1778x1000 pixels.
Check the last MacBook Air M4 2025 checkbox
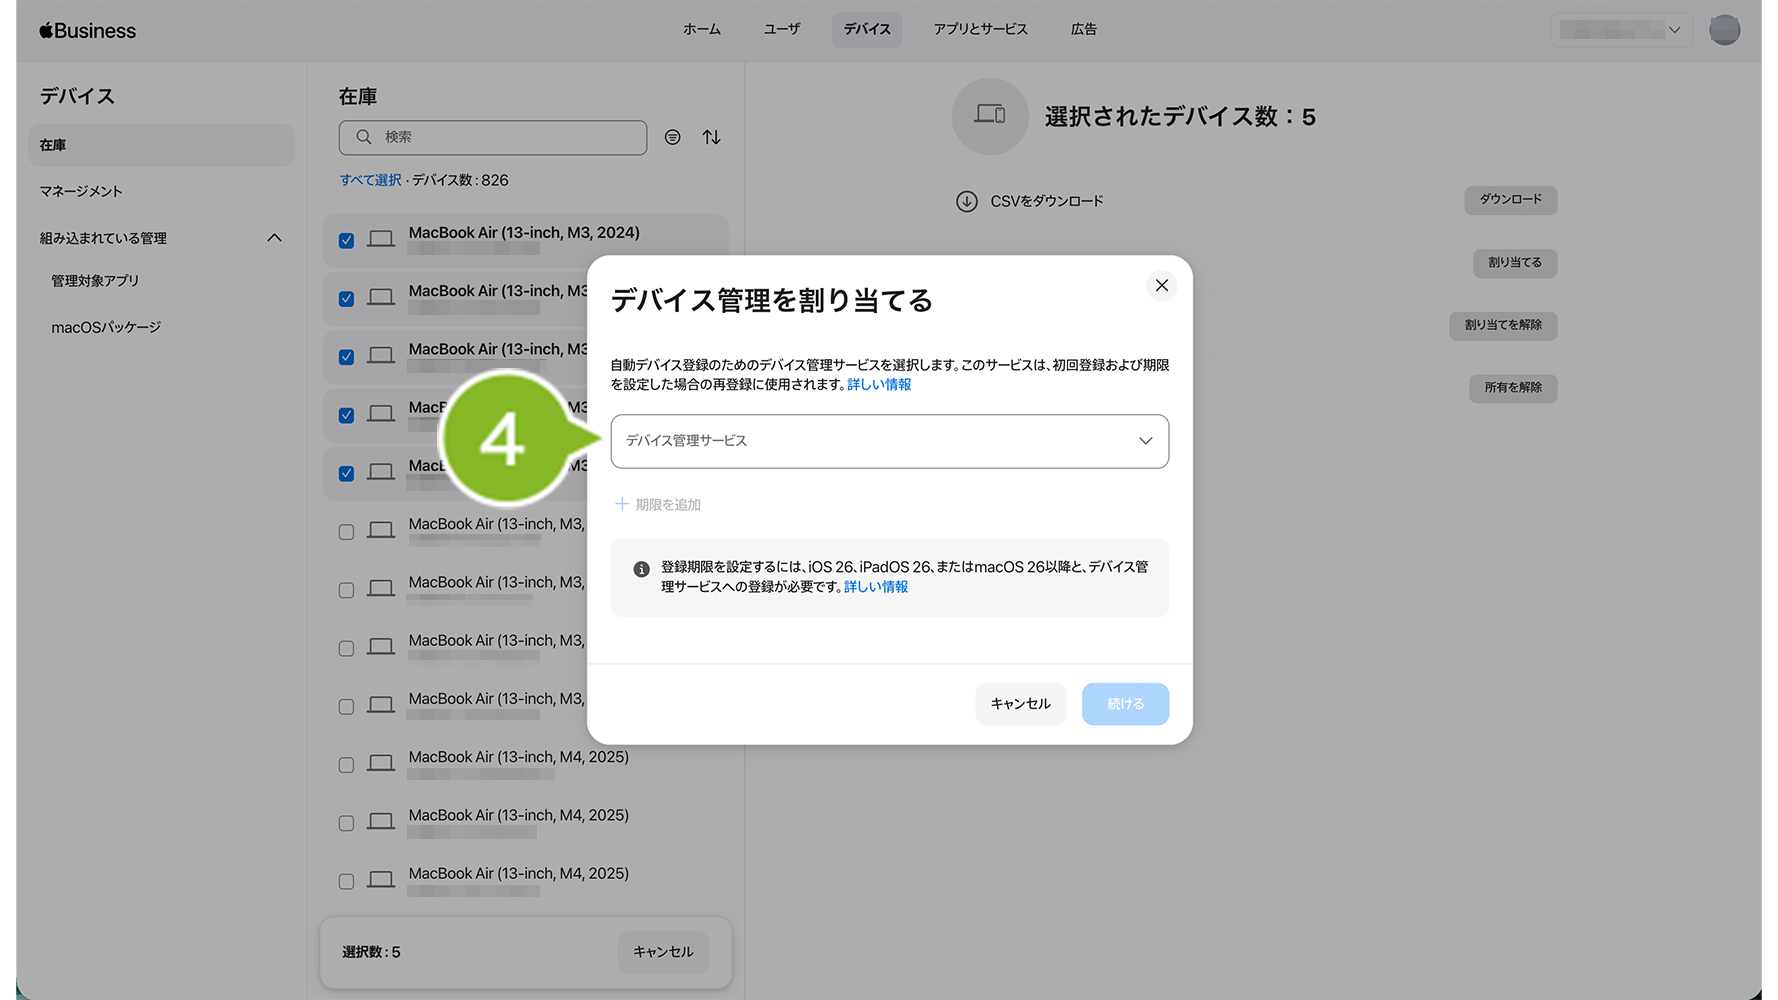346,881
